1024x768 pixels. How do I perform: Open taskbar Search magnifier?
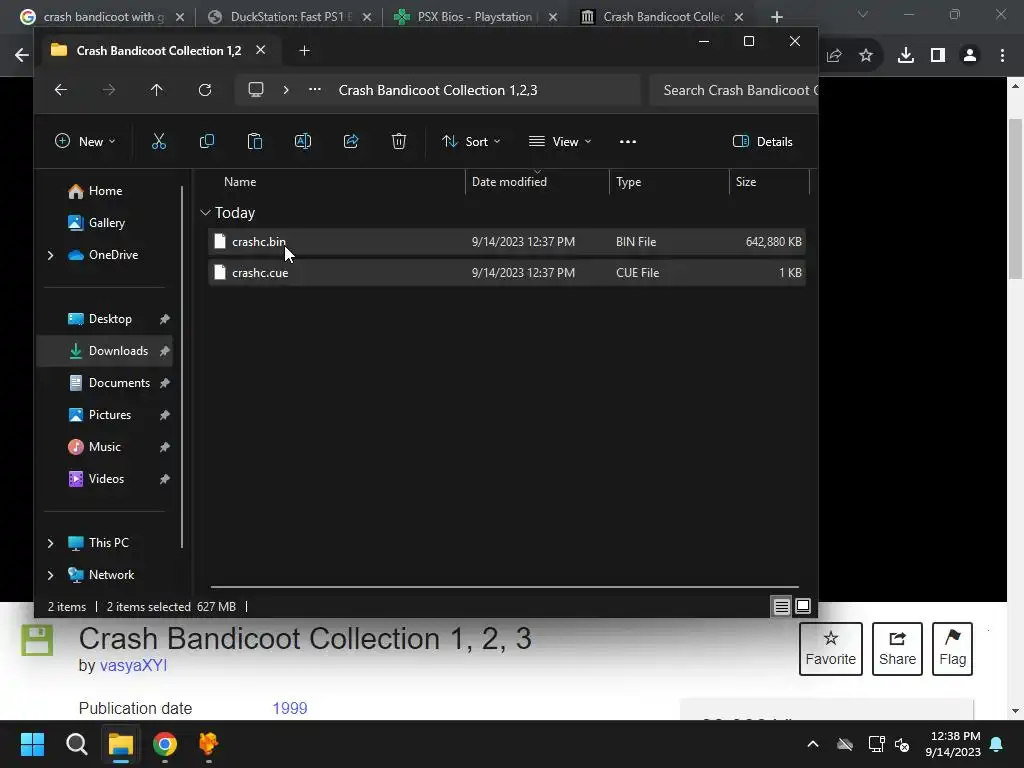point(77,744)
